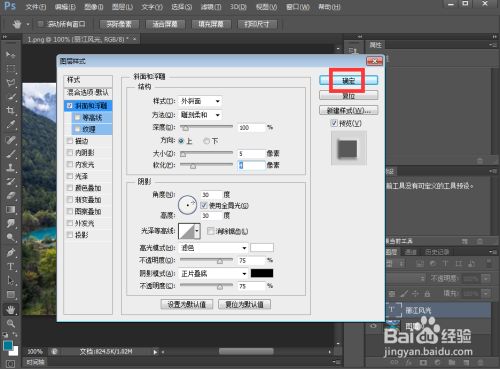Select the Rectangle shape tool
Screen dimensions: 500x369
tap(10, 295)
